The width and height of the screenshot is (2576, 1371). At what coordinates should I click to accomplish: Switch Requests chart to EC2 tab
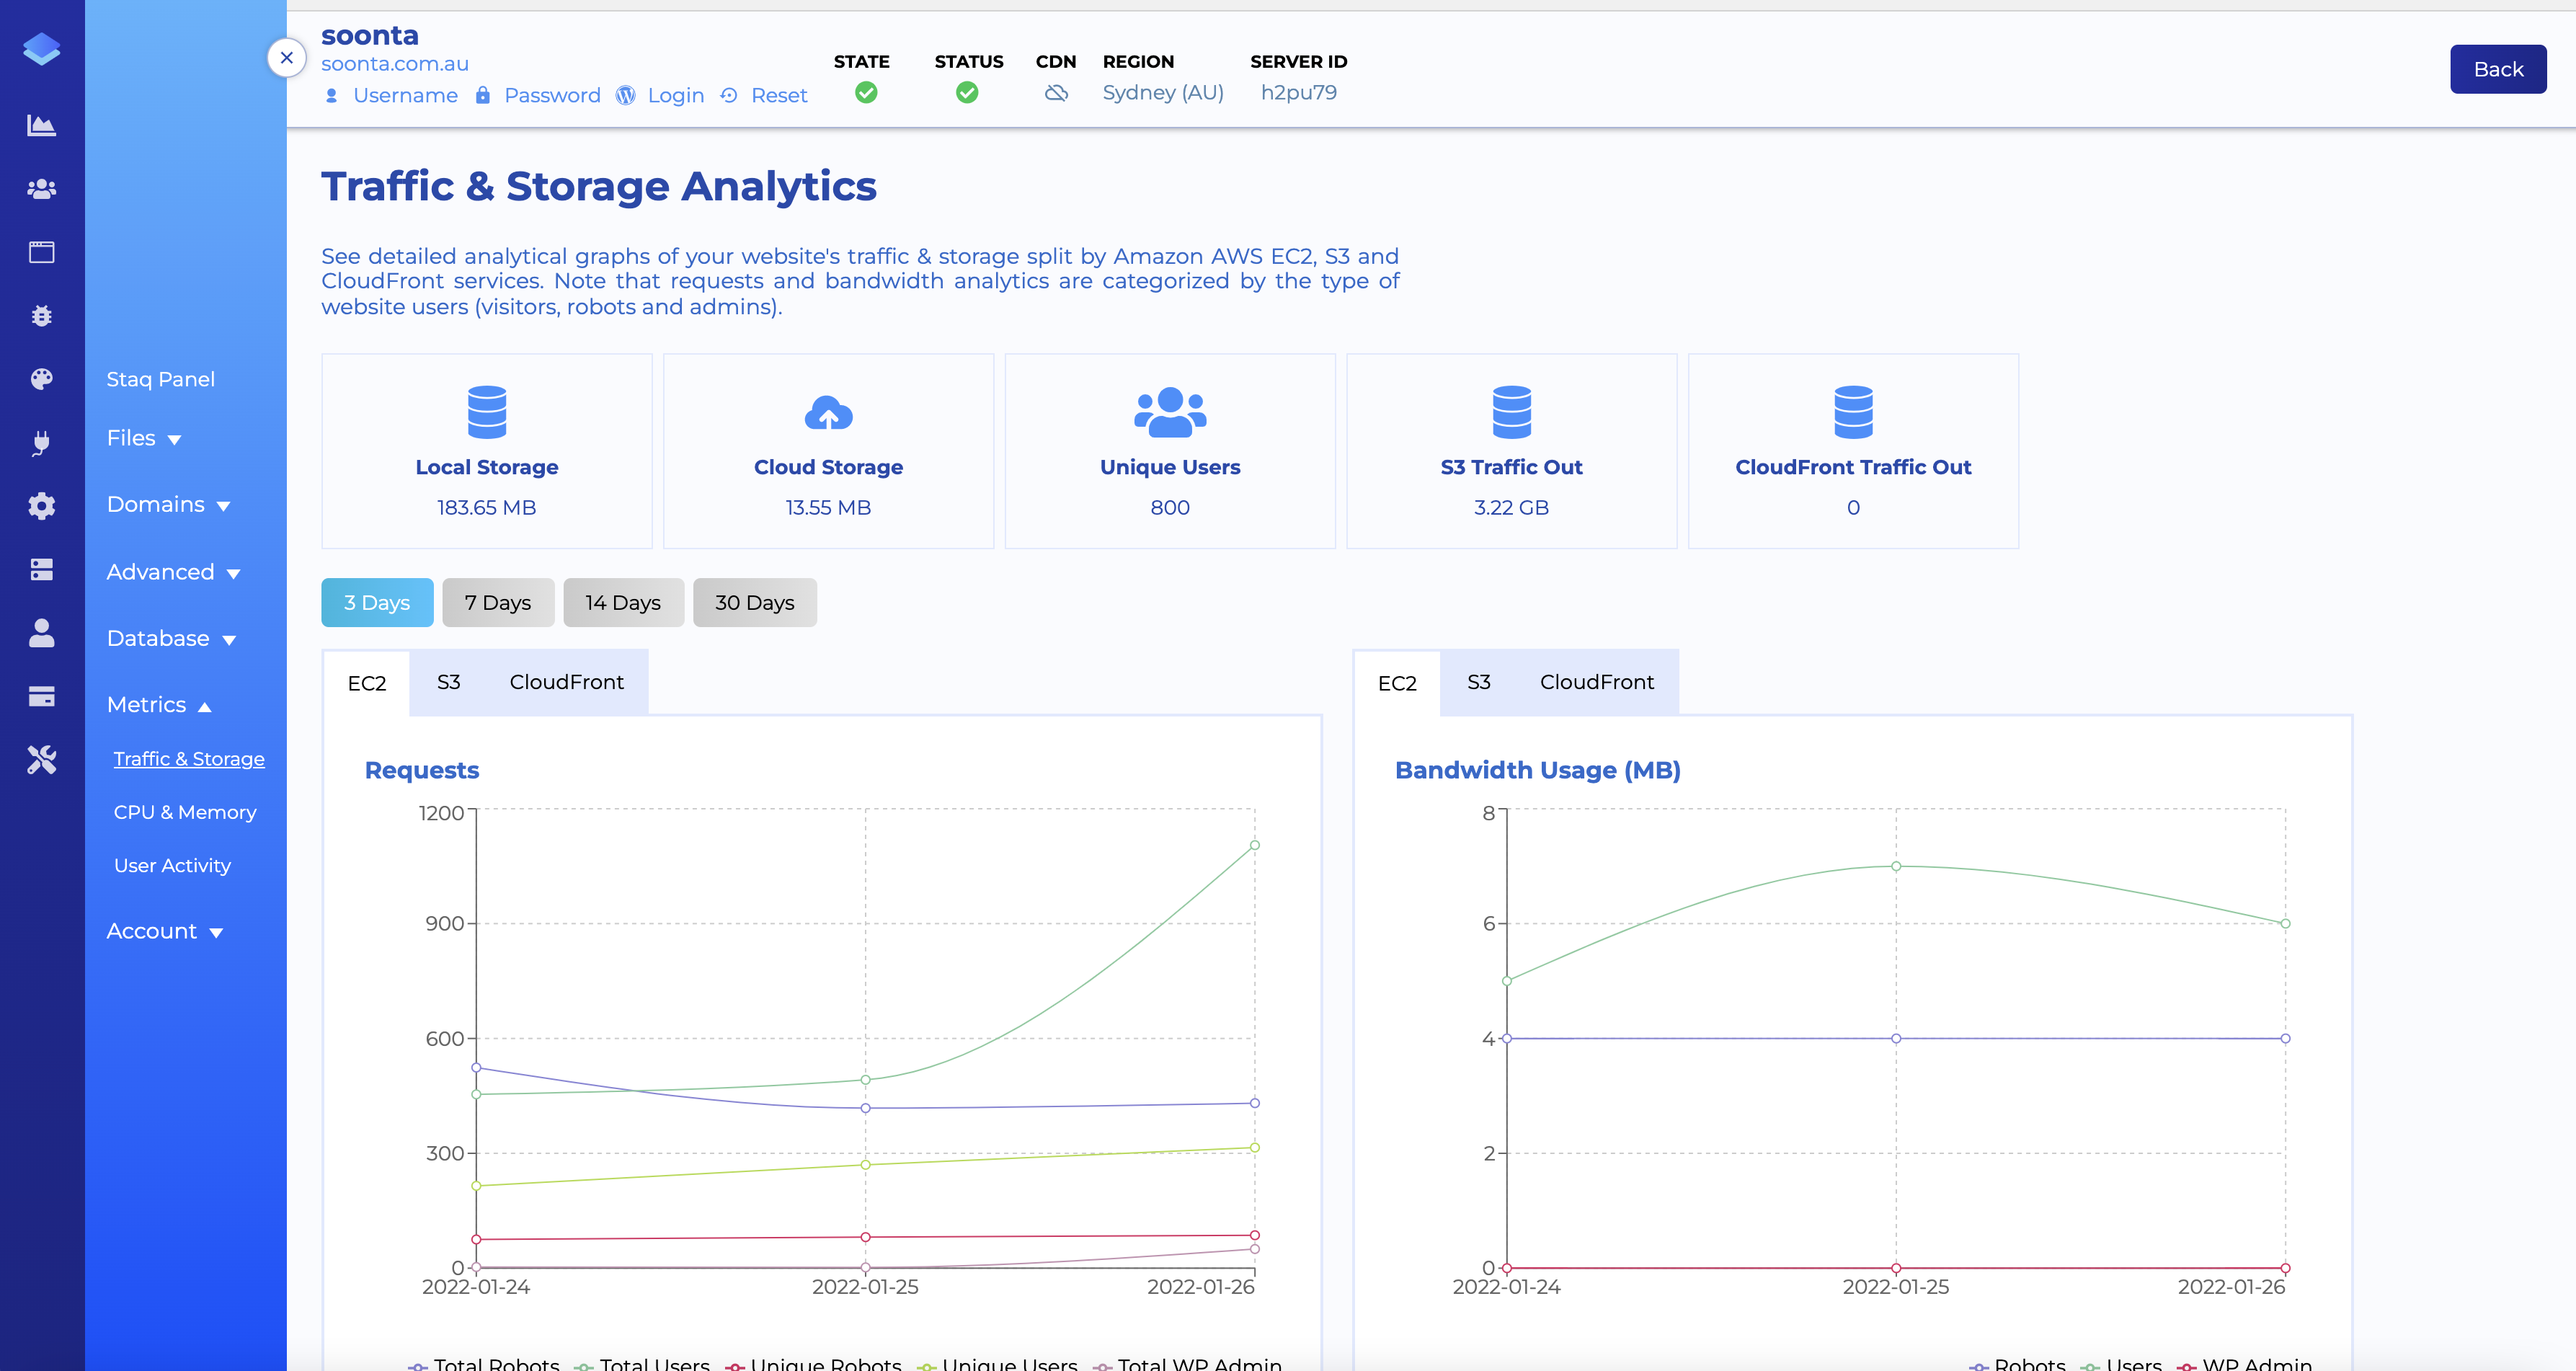367,683
